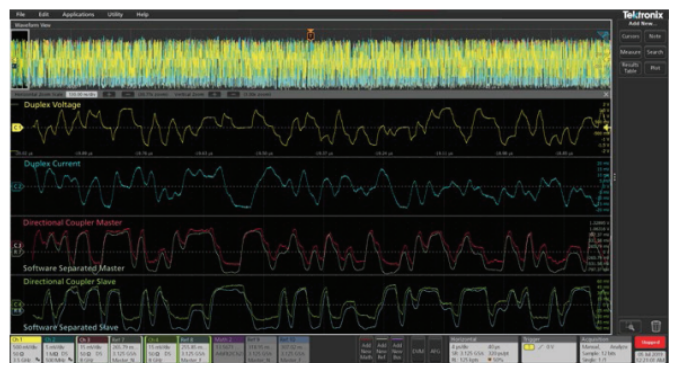Open the Edit menu
The width and height of the screenshot is (683, 372).
[x=44, y=14]
